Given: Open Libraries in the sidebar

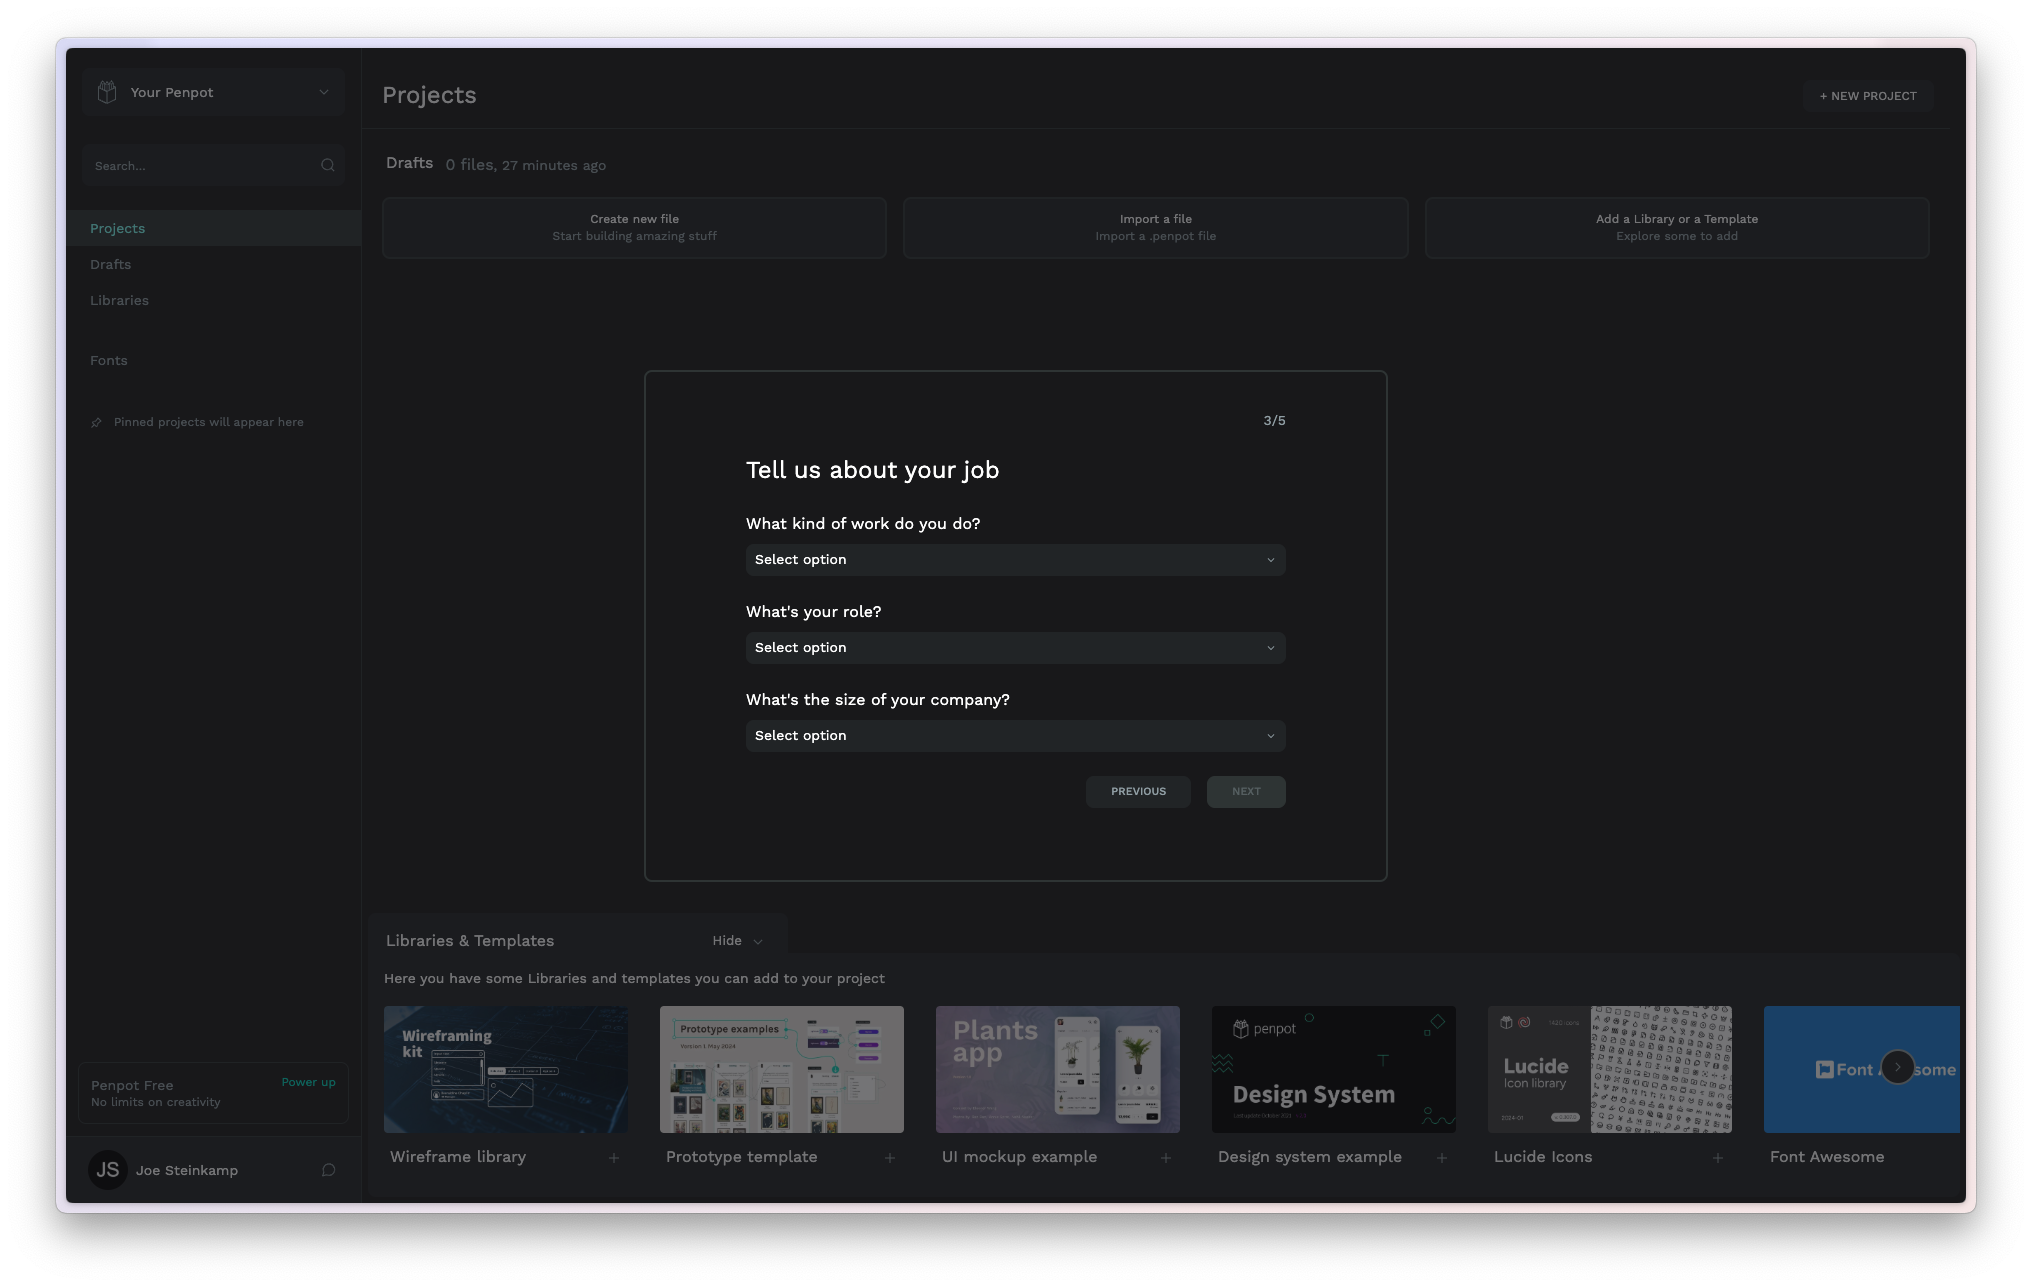Looking at the screenshot, I should [119, 301].
